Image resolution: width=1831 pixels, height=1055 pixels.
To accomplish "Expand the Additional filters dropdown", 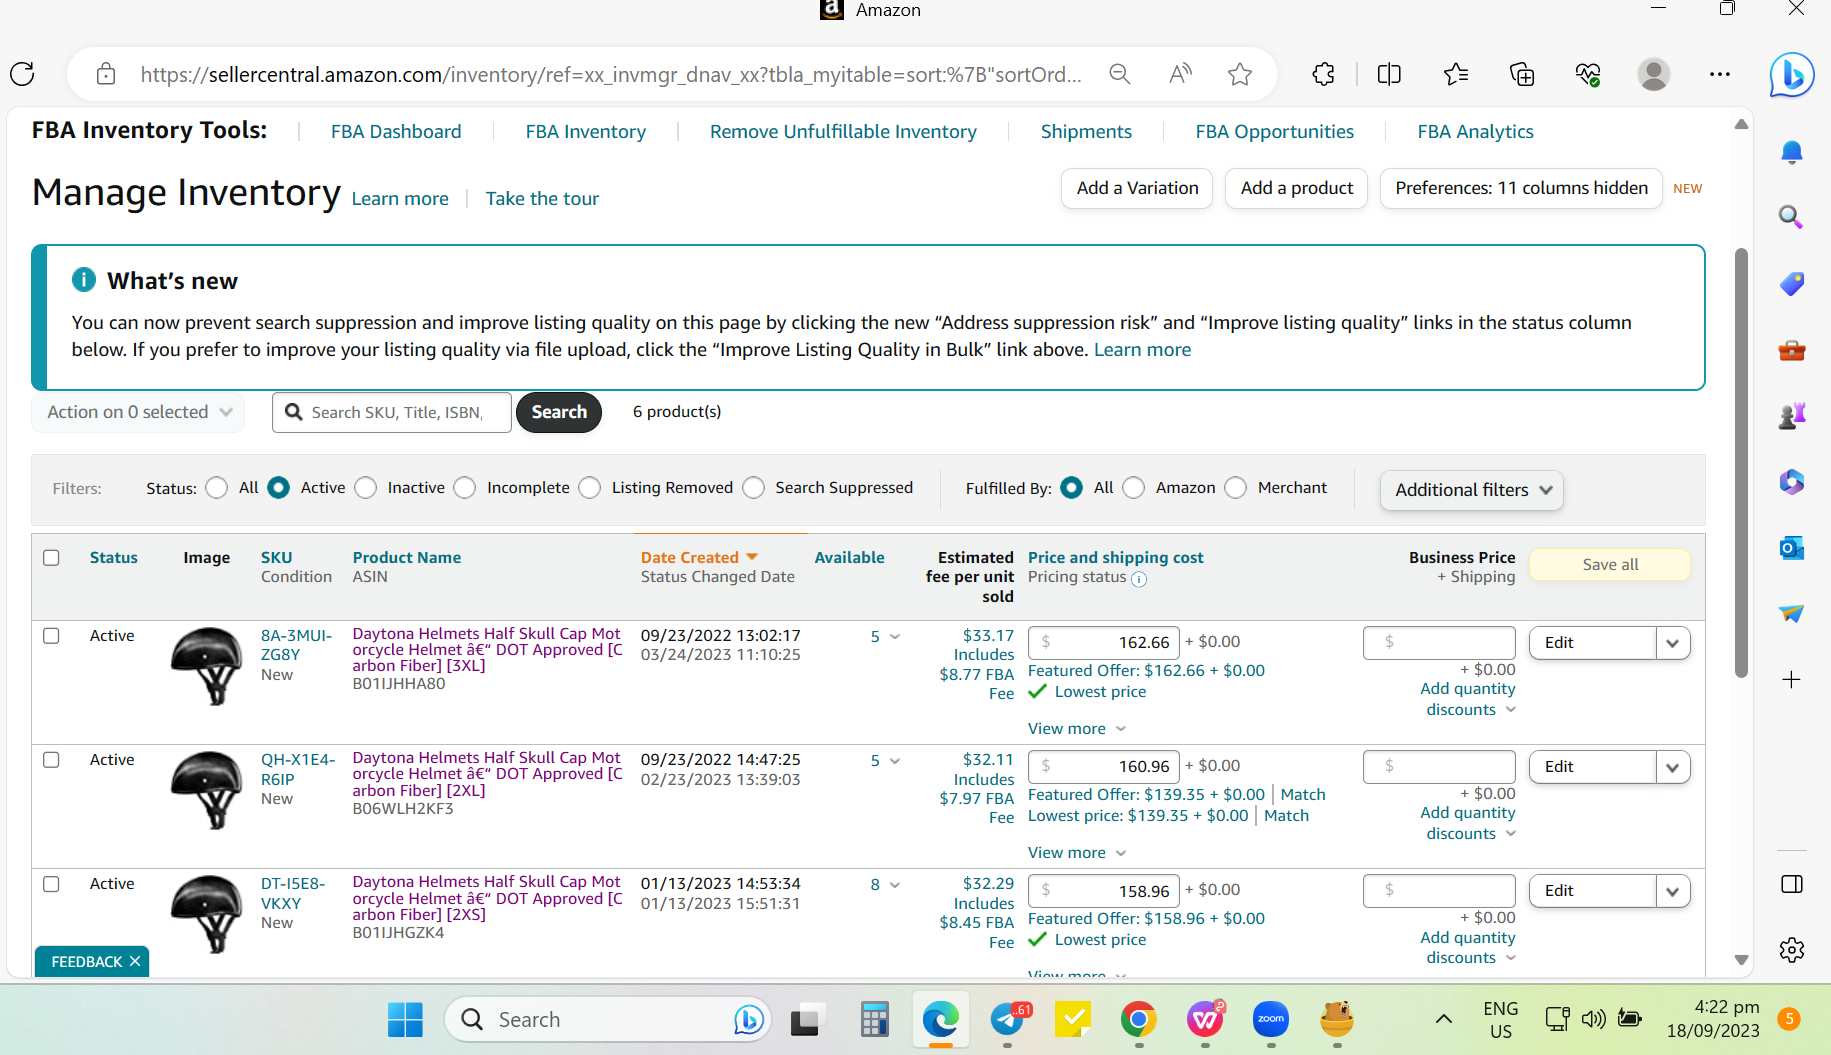I will pos(1472,490).
